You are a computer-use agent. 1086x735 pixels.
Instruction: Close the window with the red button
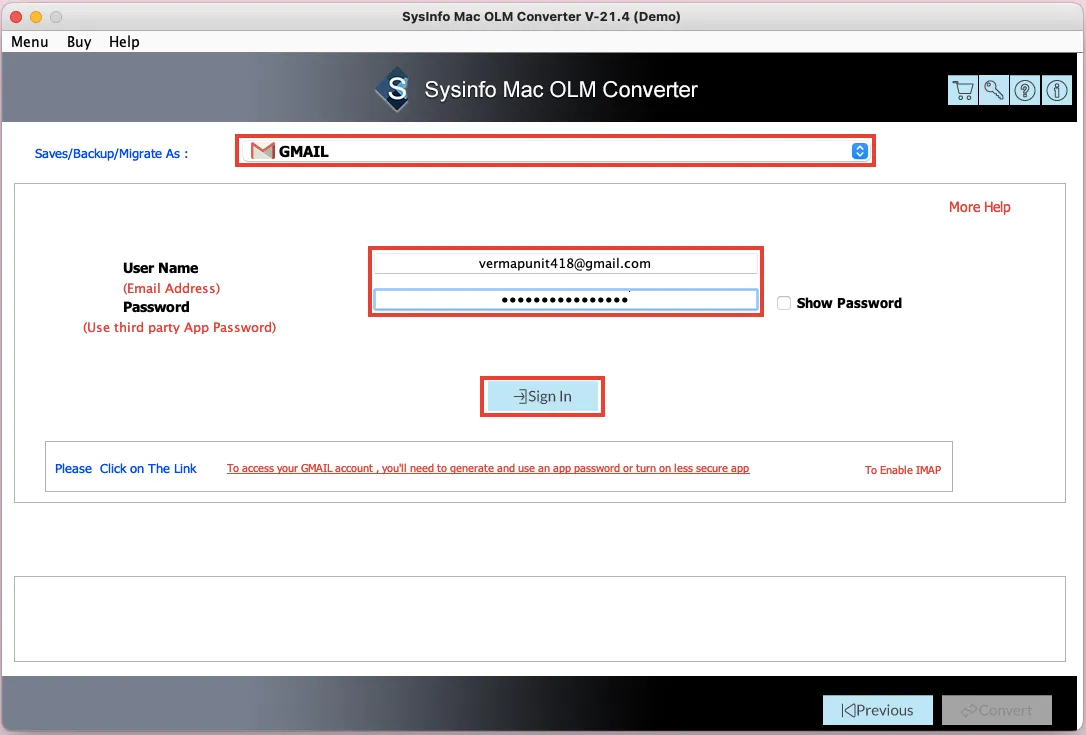[16, 17]
